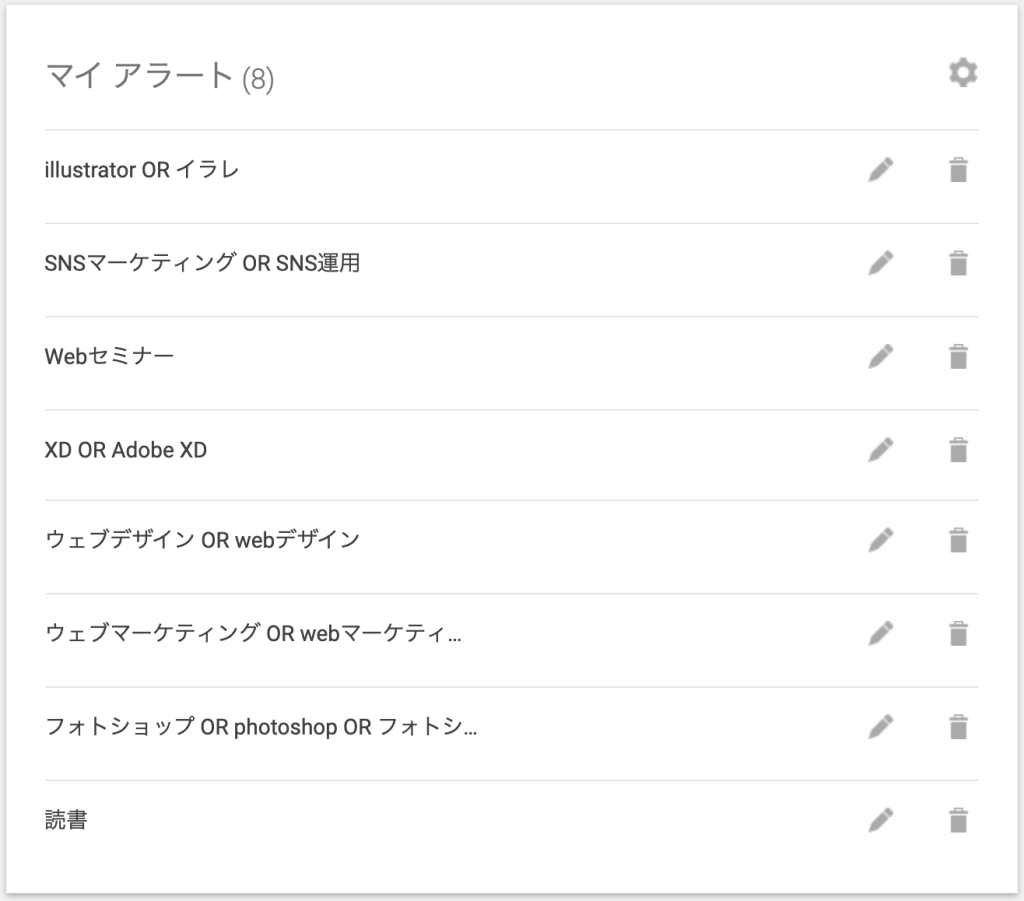Delete the SNSマーケティング alert with trash icon
This screenshot has width=1024, height=901.
point(958,263)
